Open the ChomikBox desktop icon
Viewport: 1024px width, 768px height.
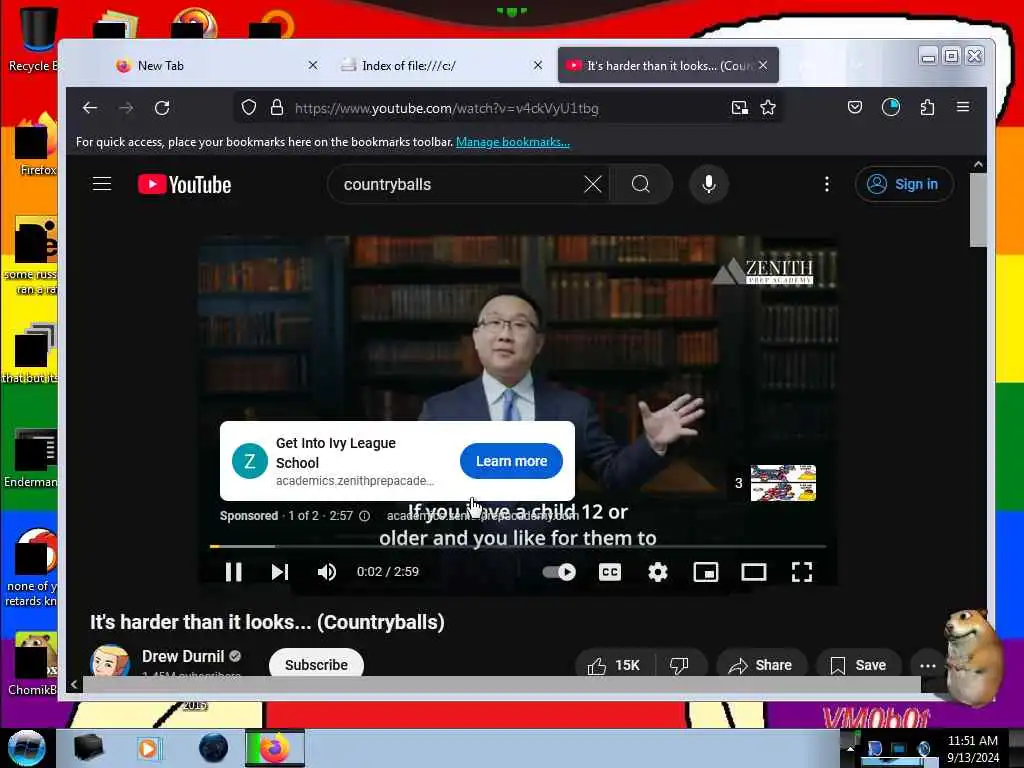tap(33, 664)
